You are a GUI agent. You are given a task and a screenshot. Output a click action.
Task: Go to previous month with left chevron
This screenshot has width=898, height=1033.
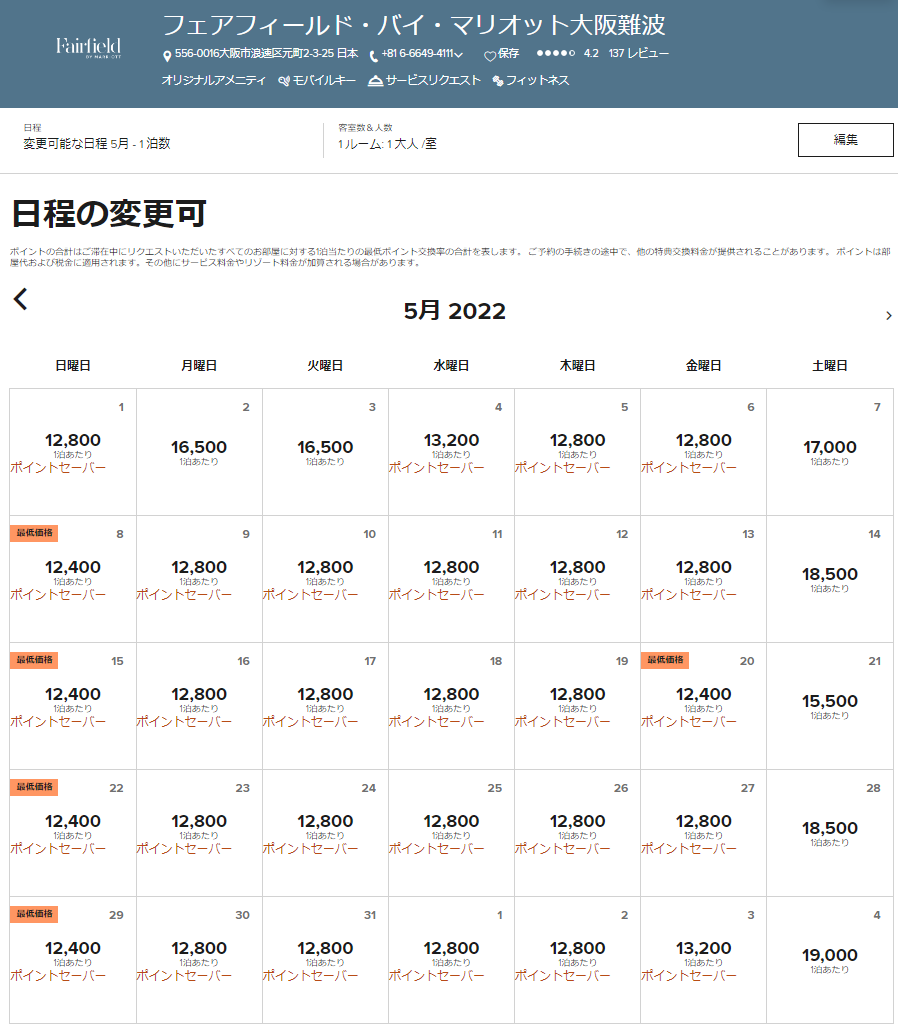coord(21,299)
